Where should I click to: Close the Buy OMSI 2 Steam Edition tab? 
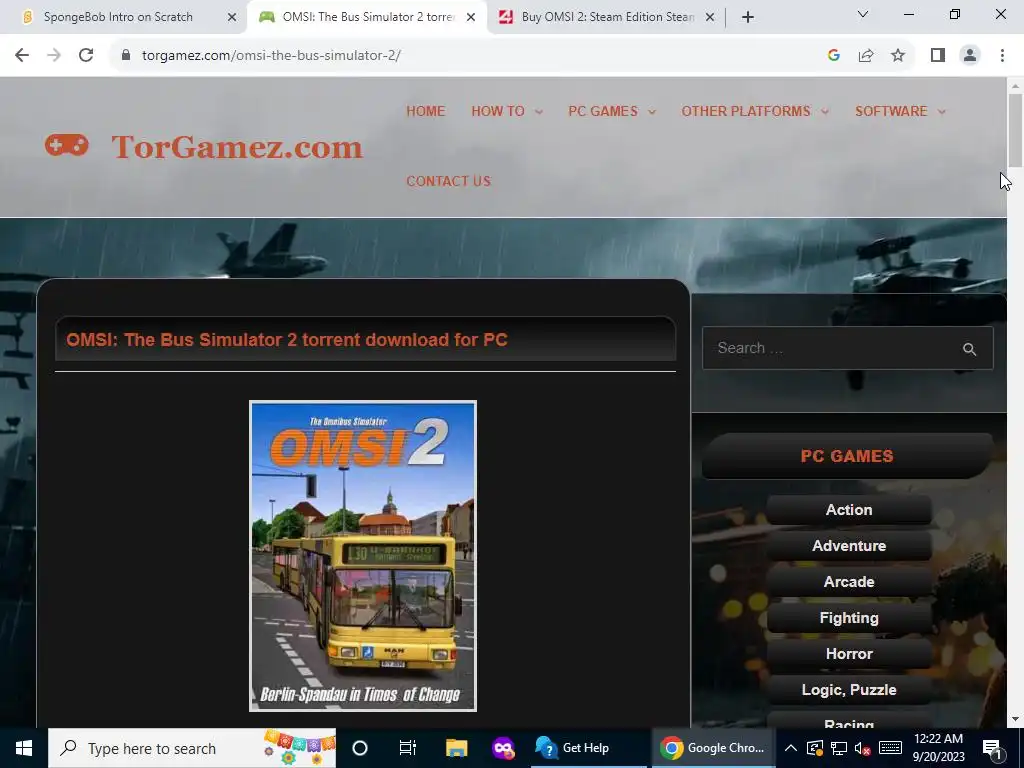pyautogui.click(x=710, y=18)
